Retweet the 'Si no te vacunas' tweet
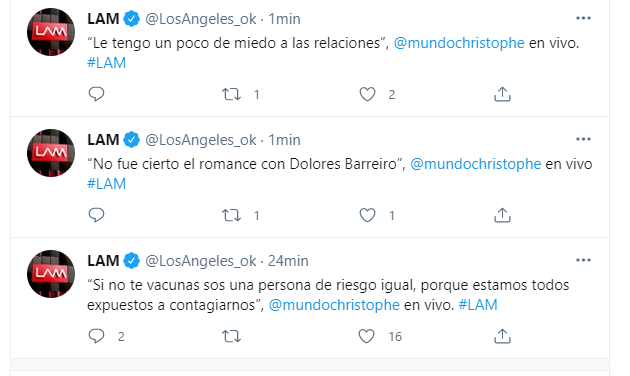 [x=231, y=336]
